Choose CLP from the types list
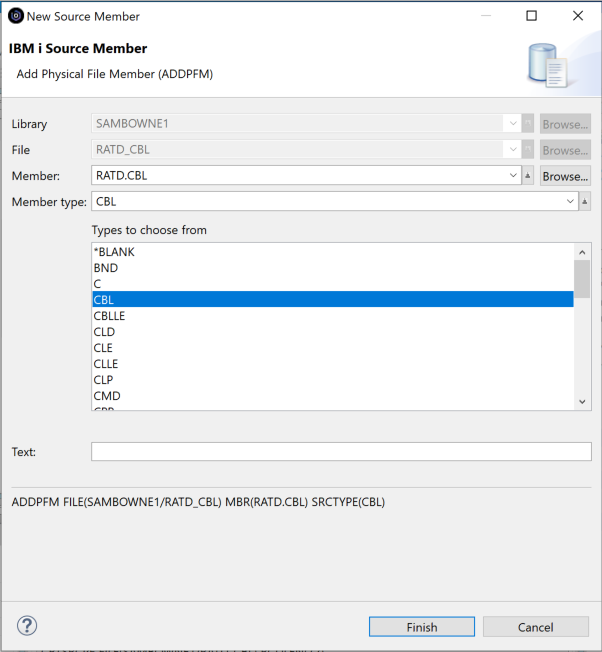Viewport: 602px width, 652px height. [104, 380]
